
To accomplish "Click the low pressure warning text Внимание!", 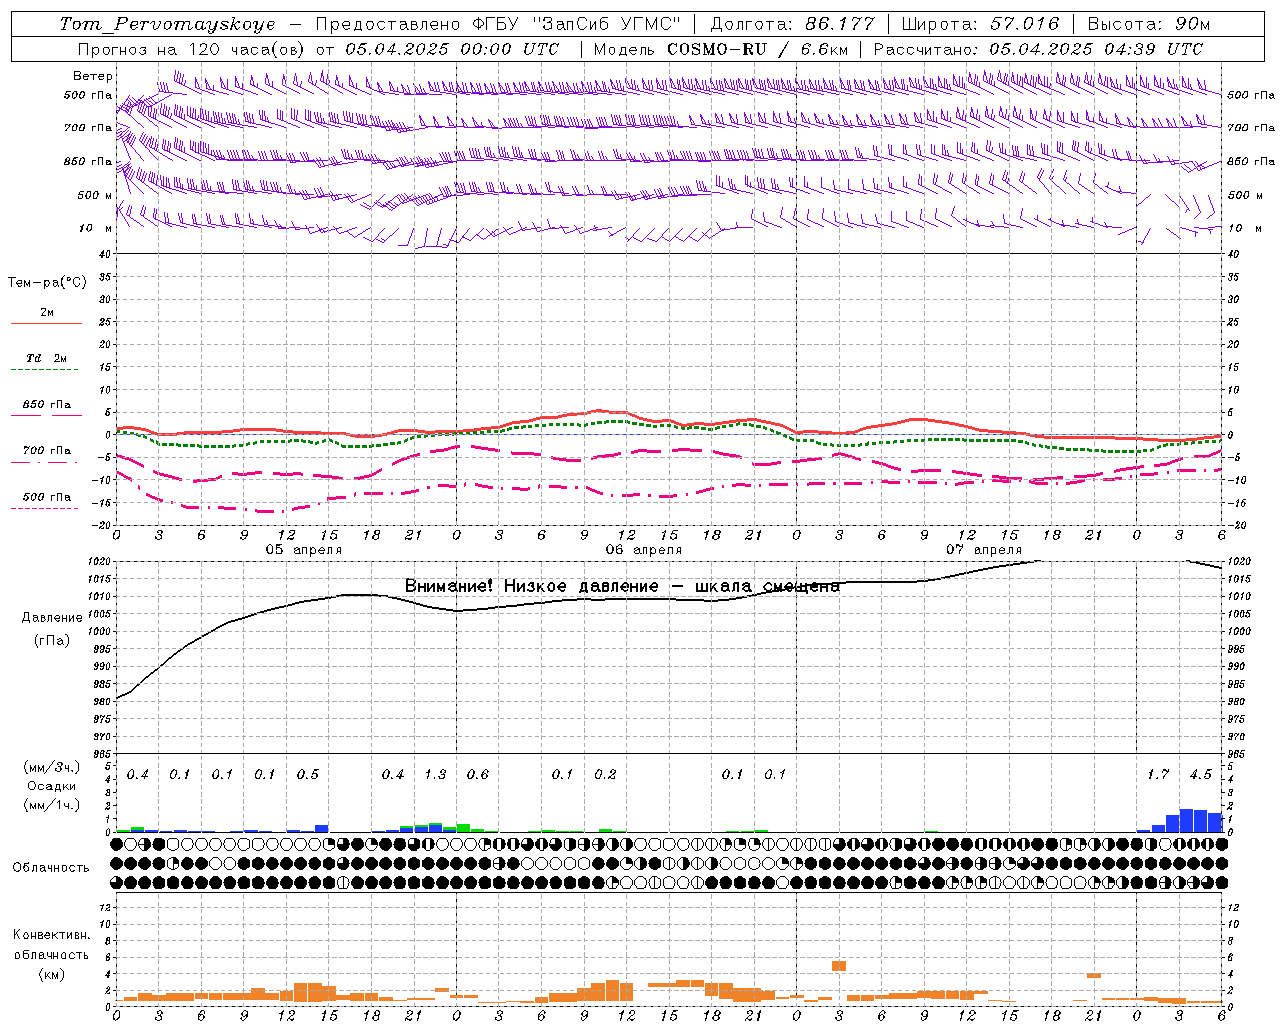I will [449, 586].
